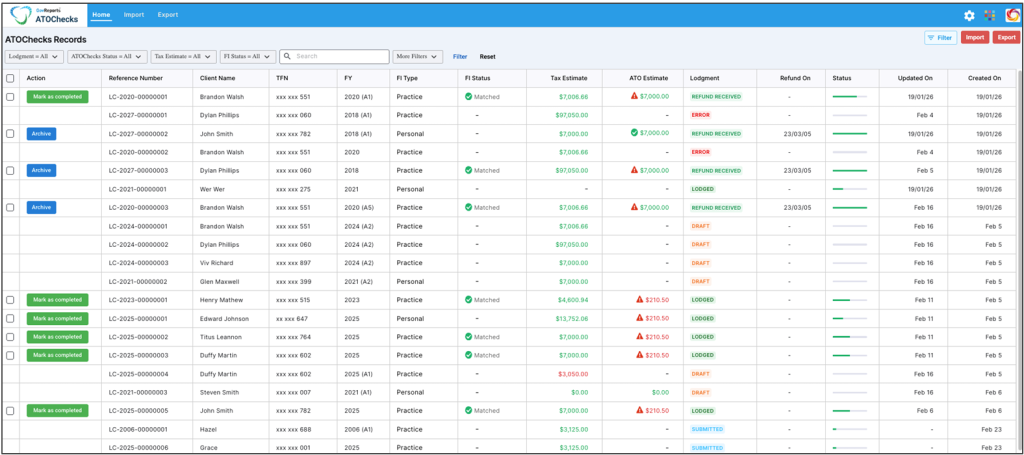Viewport: 1024px width, 455px height.
Task: Expand the Lodgment = All dropdown
Action: [34, 57]
